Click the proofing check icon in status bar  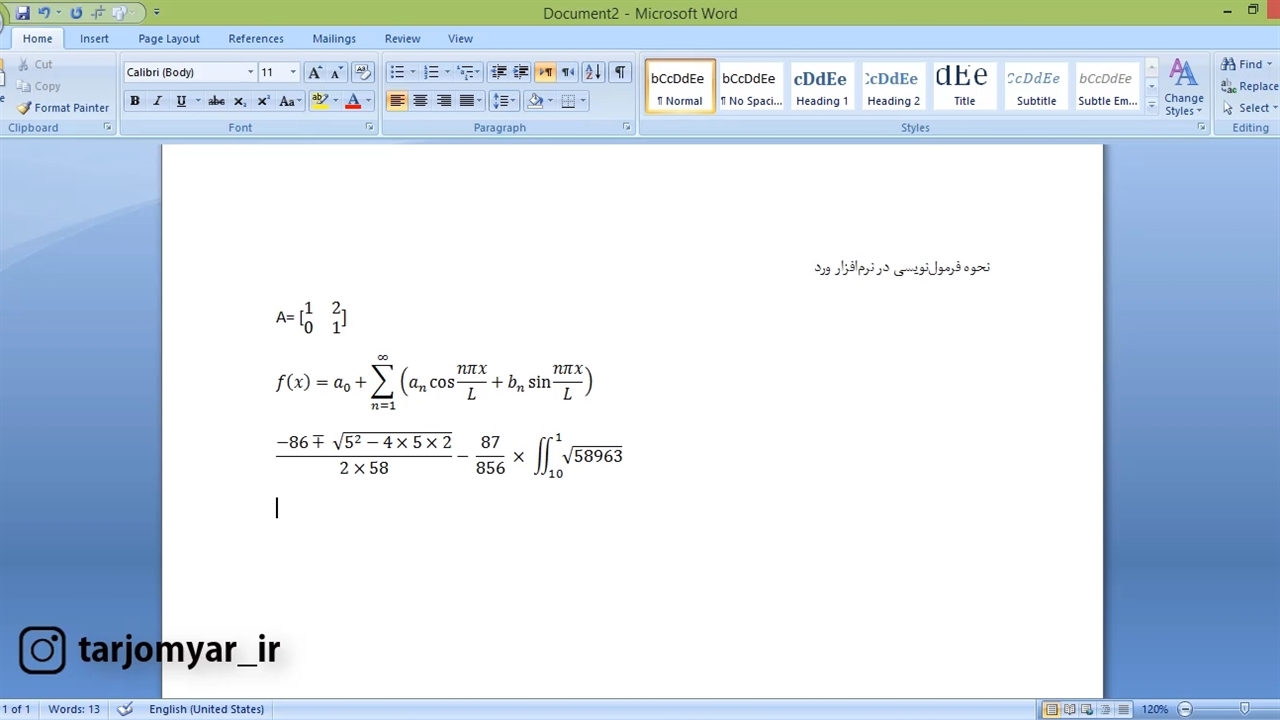[x=125, y=709]
